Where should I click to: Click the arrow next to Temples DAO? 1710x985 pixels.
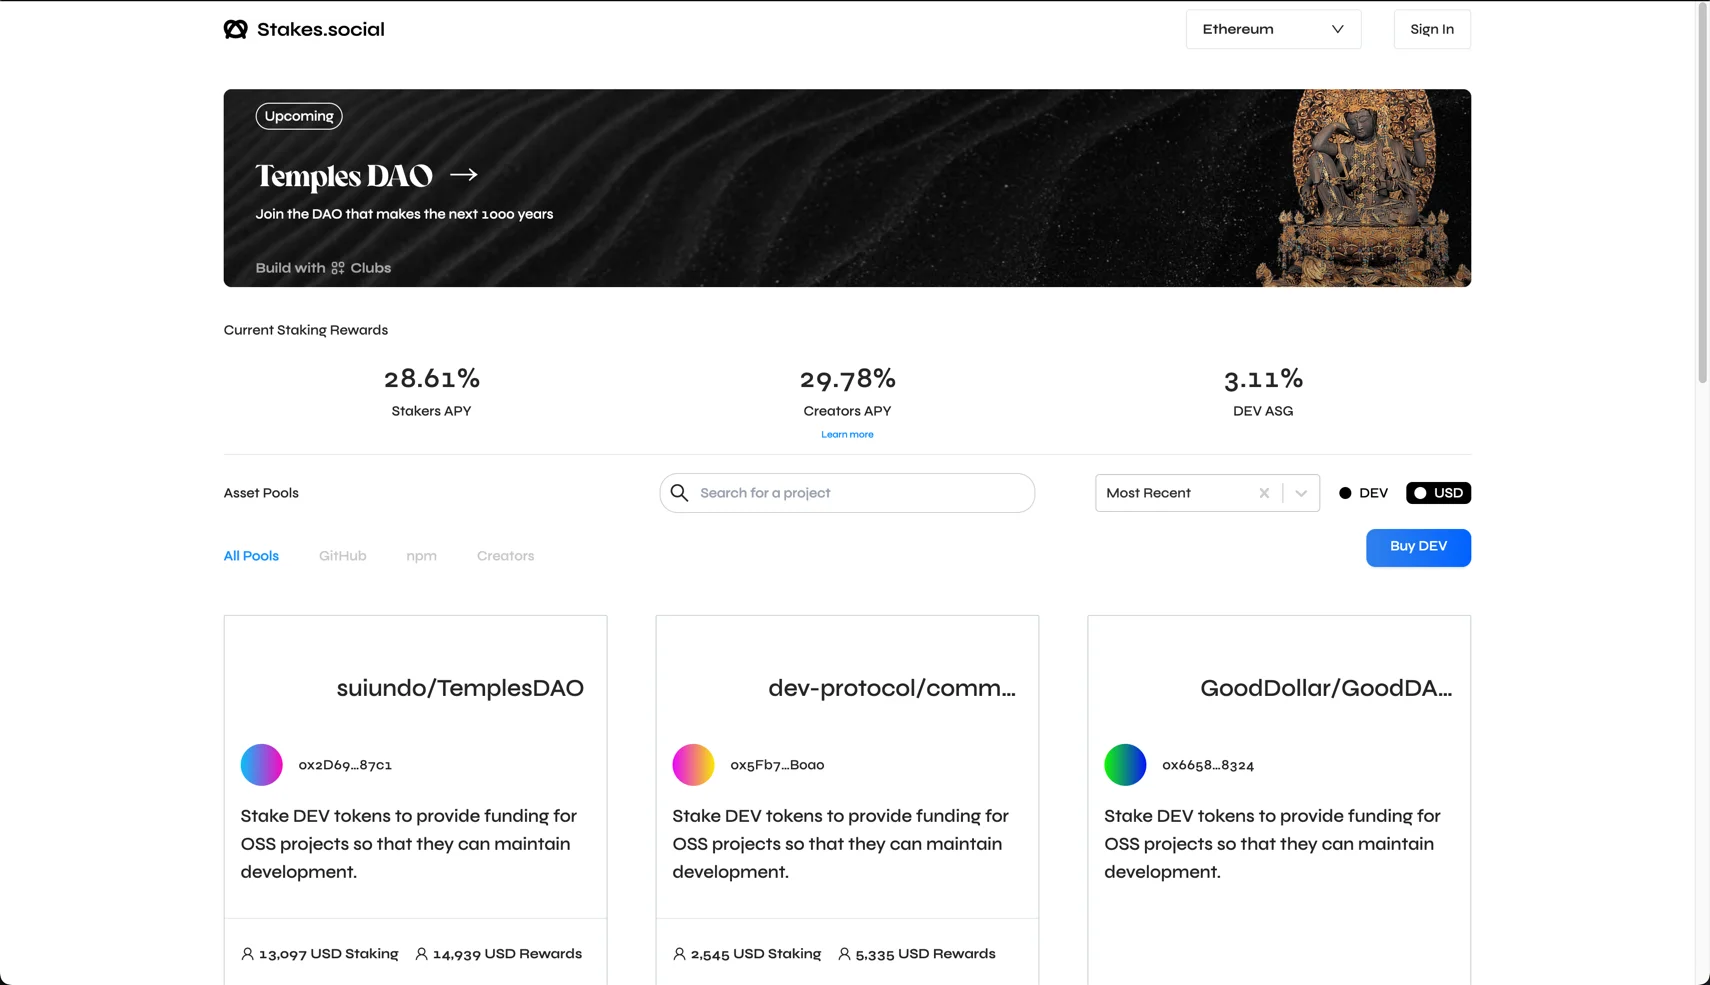tap(462, 174)
